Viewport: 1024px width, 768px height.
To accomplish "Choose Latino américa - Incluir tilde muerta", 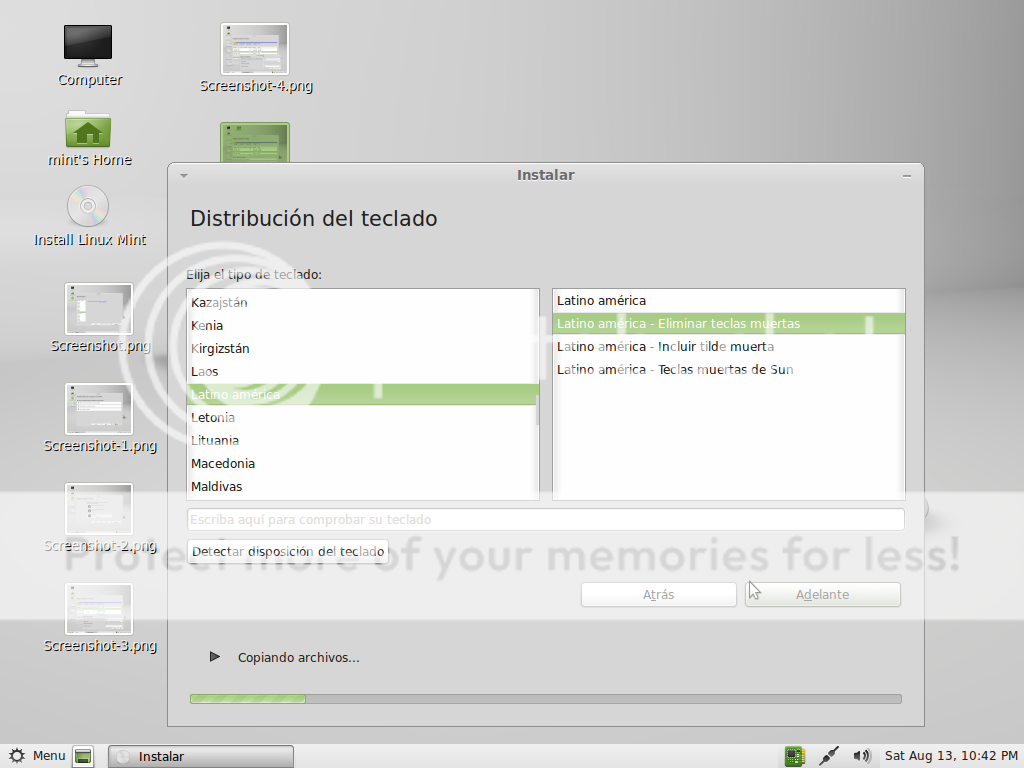I will 665,346.
